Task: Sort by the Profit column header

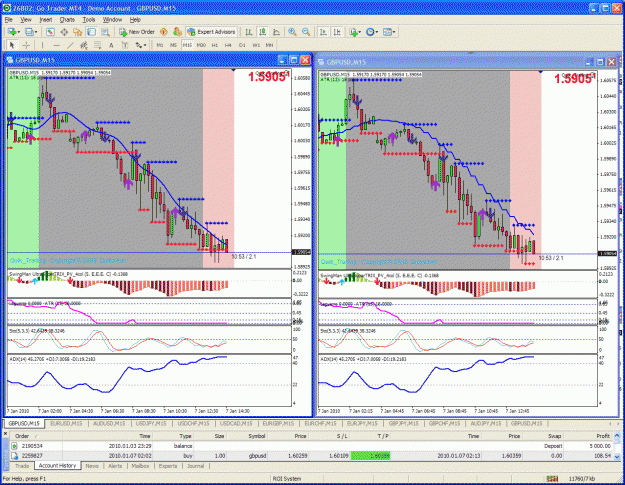Action: (589, 436)
